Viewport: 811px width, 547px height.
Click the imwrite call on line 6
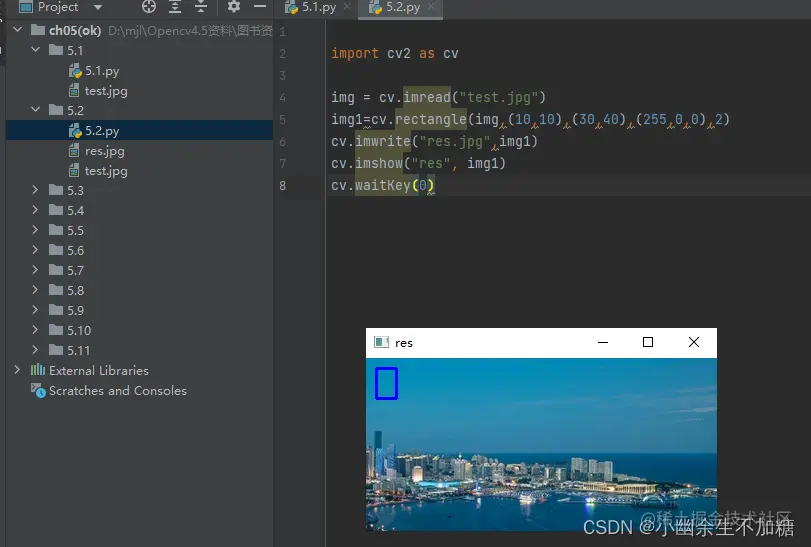(x=383, y=141)
